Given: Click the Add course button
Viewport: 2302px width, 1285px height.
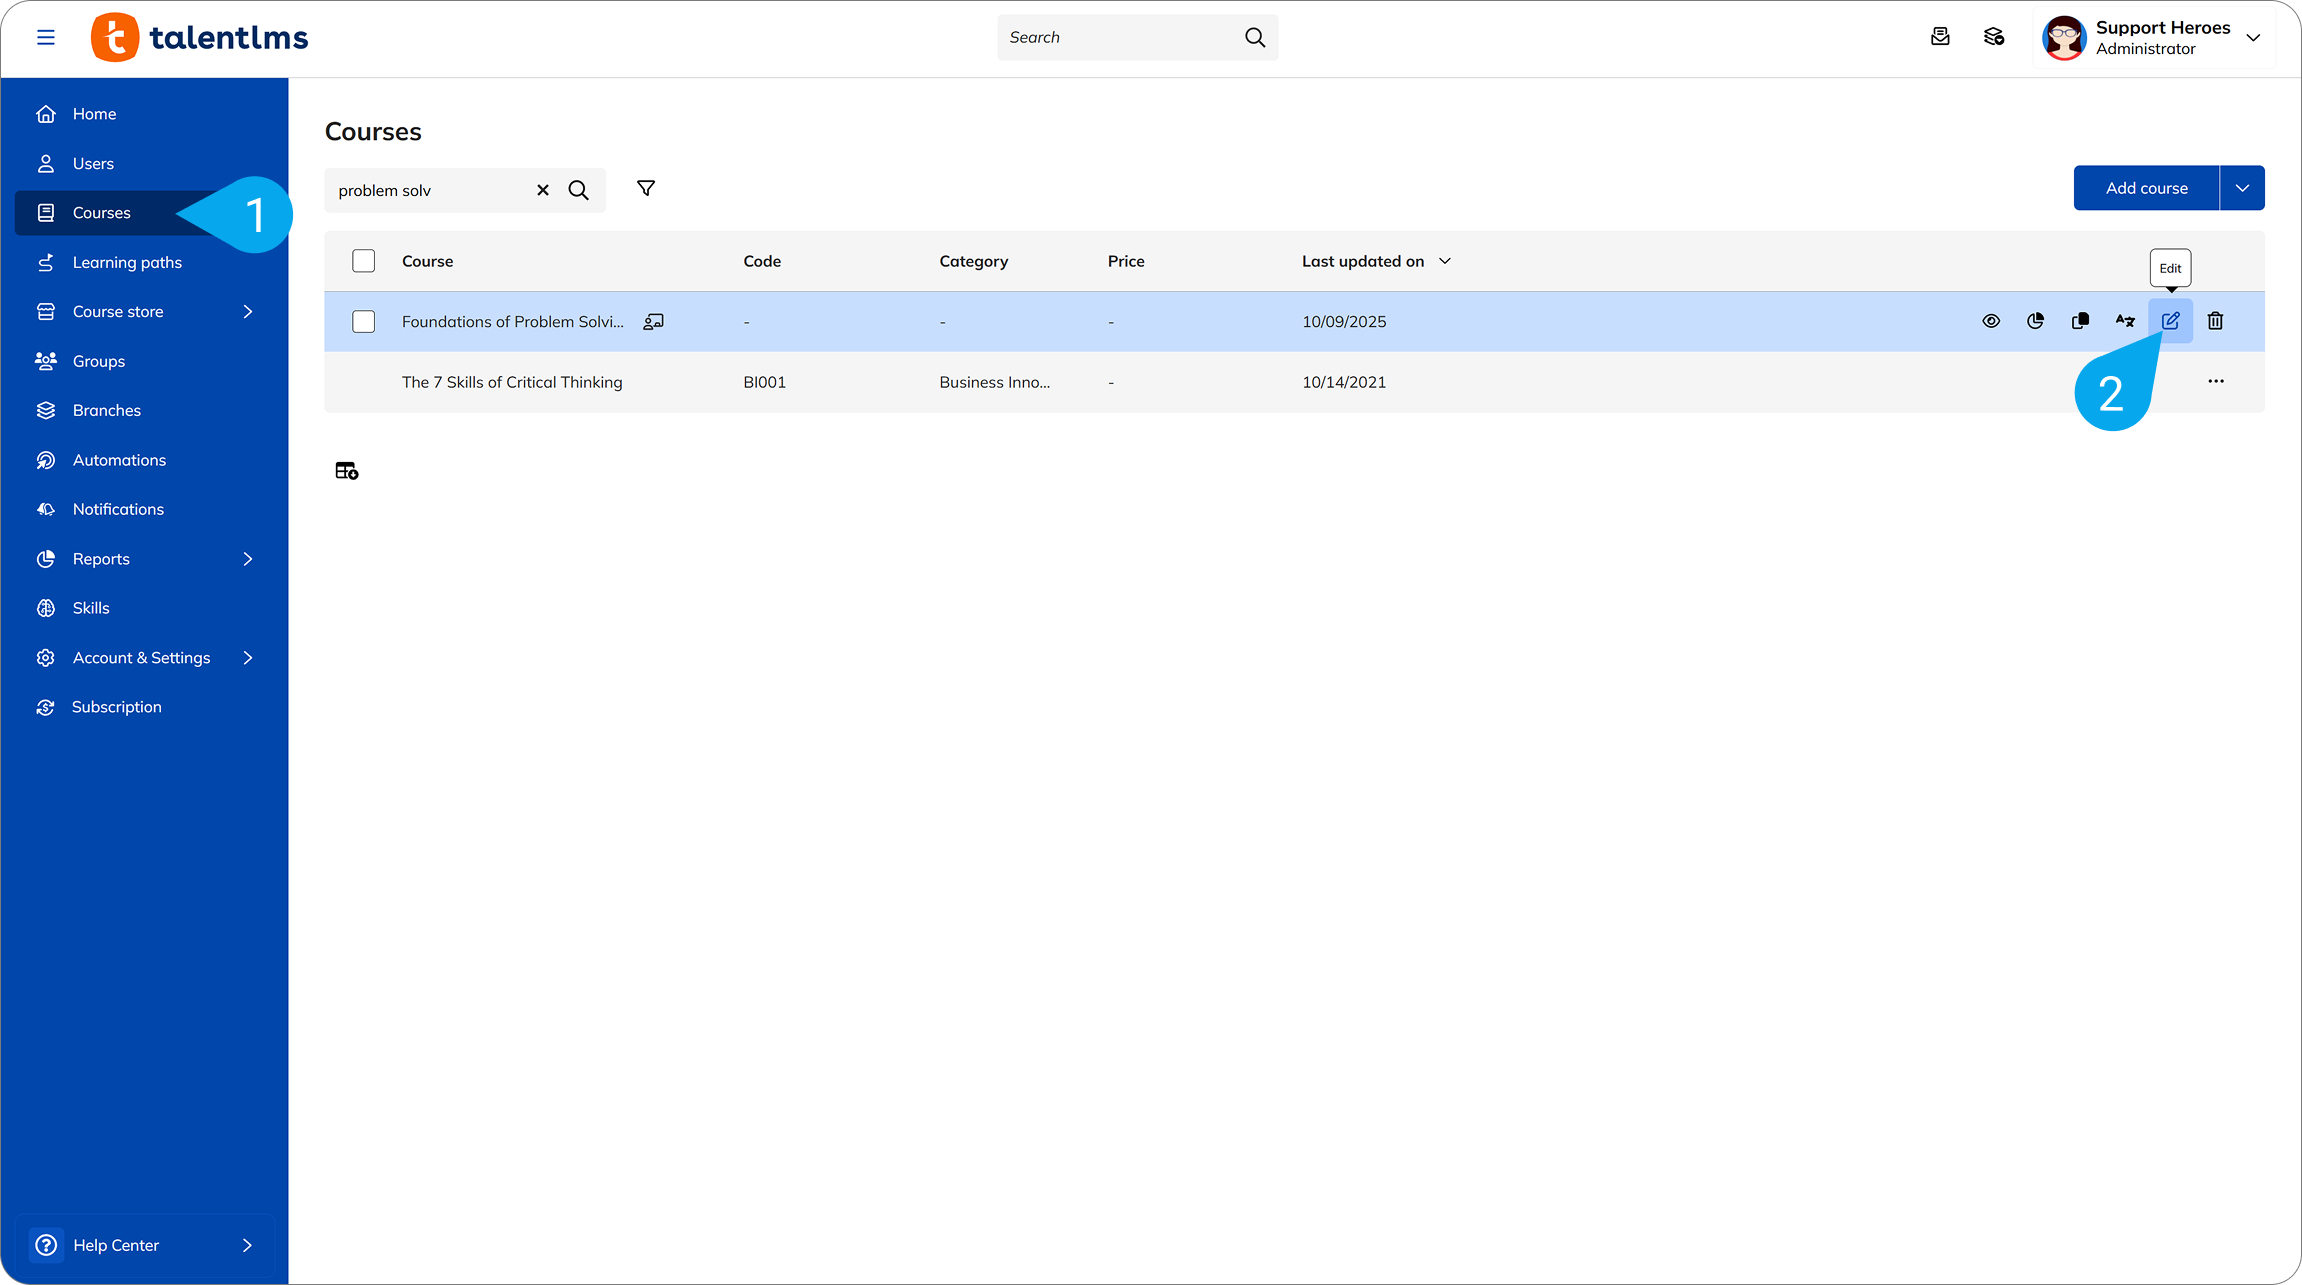Looking at the screenshot, I should [2146, 188].
